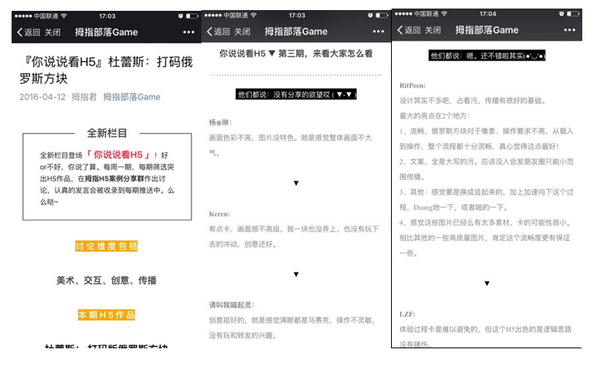Image resolution: width=600 pixels, height=366 pixels.
Task: Click the battery icon on the left screen
Action: click(x=192, y=16)
